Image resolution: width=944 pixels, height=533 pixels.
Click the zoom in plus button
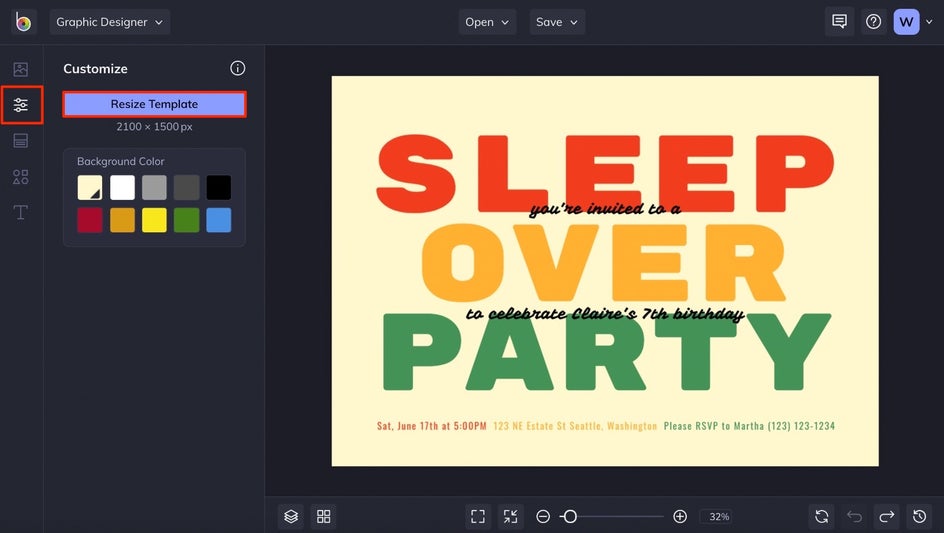(x=680, y=516)
